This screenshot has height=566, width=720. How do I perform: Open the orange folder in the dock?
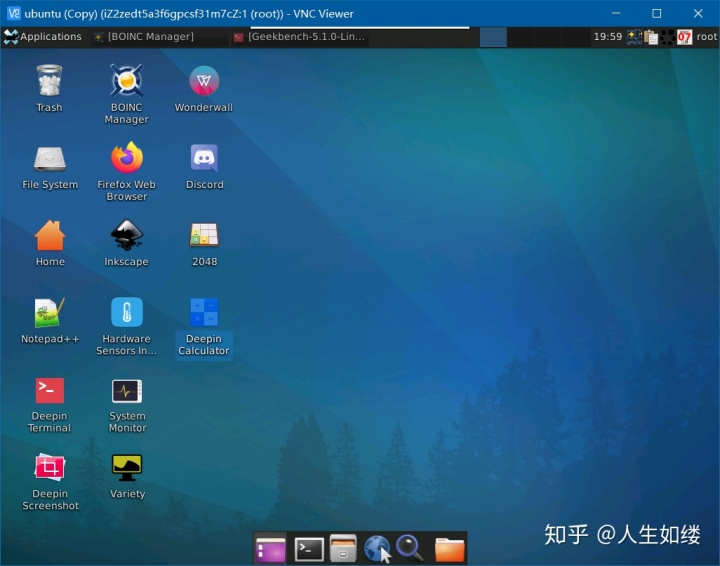450,549
